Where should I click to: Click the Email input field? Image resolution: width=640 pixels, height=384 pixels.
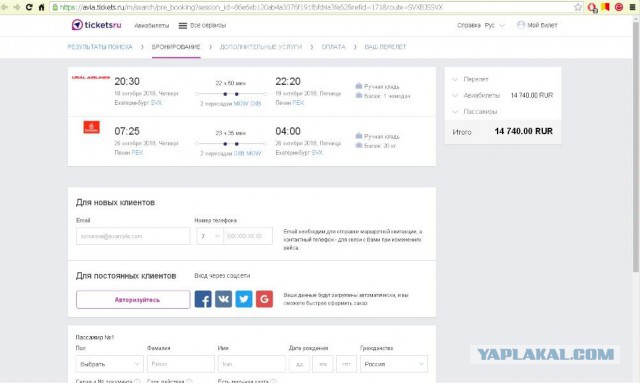(x=133, y=236)
